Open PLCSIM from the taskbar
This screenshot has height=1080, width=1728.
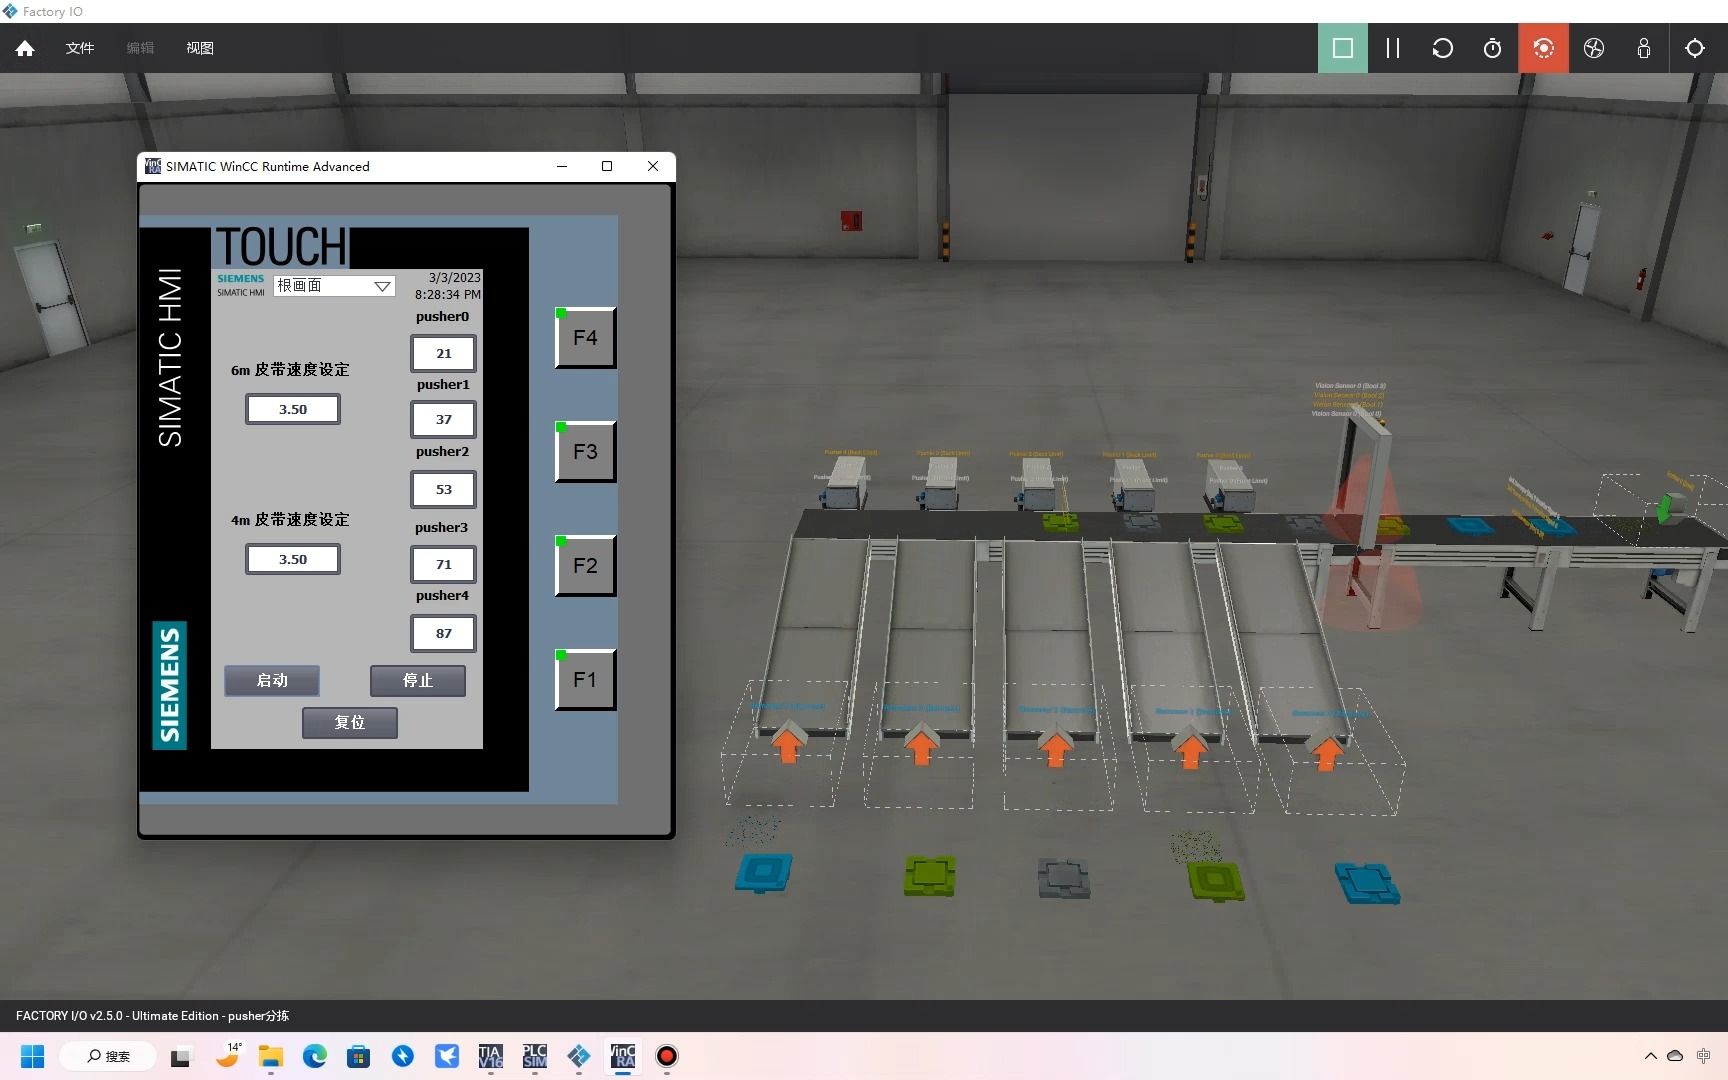[534, 1056]
